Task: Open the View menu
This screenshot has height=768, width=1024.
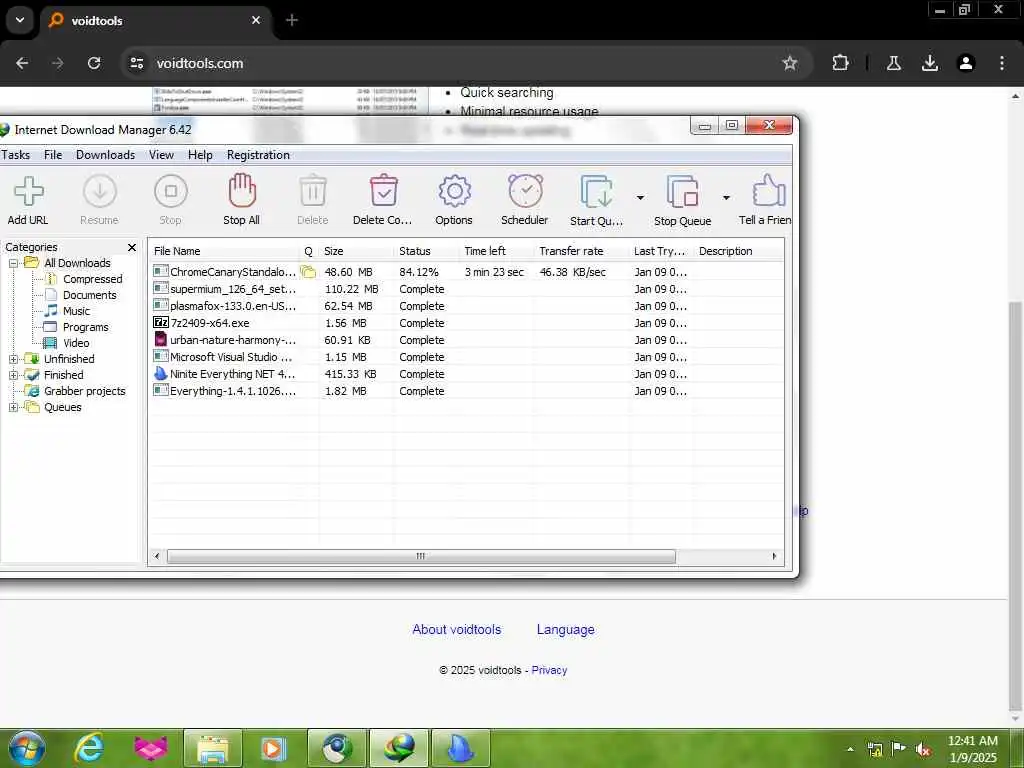Action: click(161, 155)
